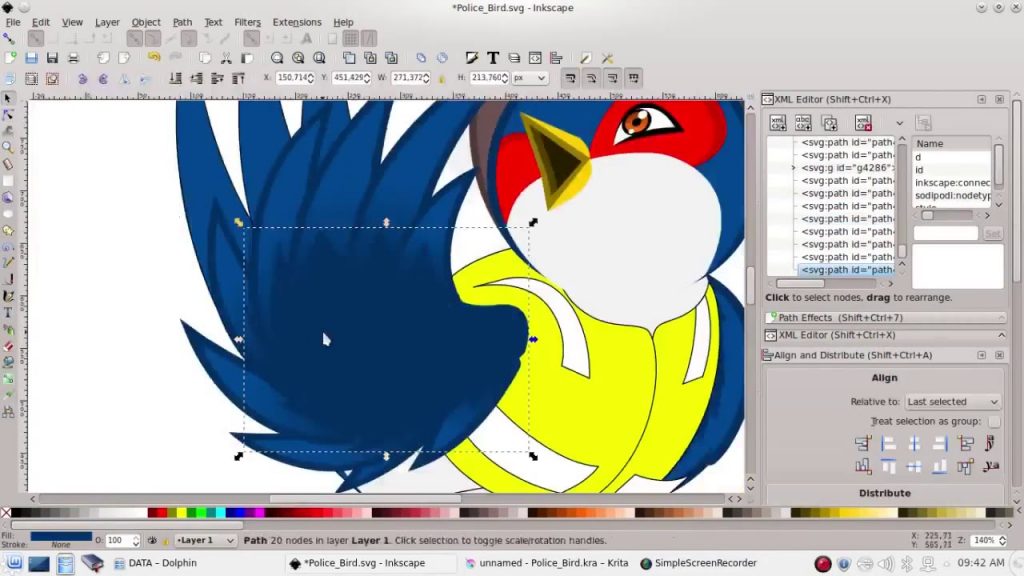Open the Text and Font dialog icon
The image size is (1024, 576).
[493, 58]
